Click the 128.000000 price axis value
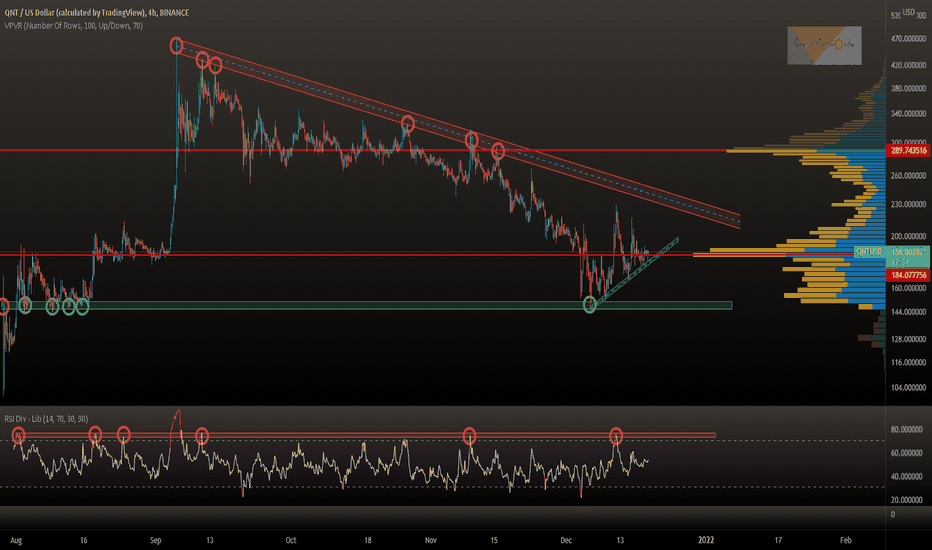The image size is (932, 550). 908,339
